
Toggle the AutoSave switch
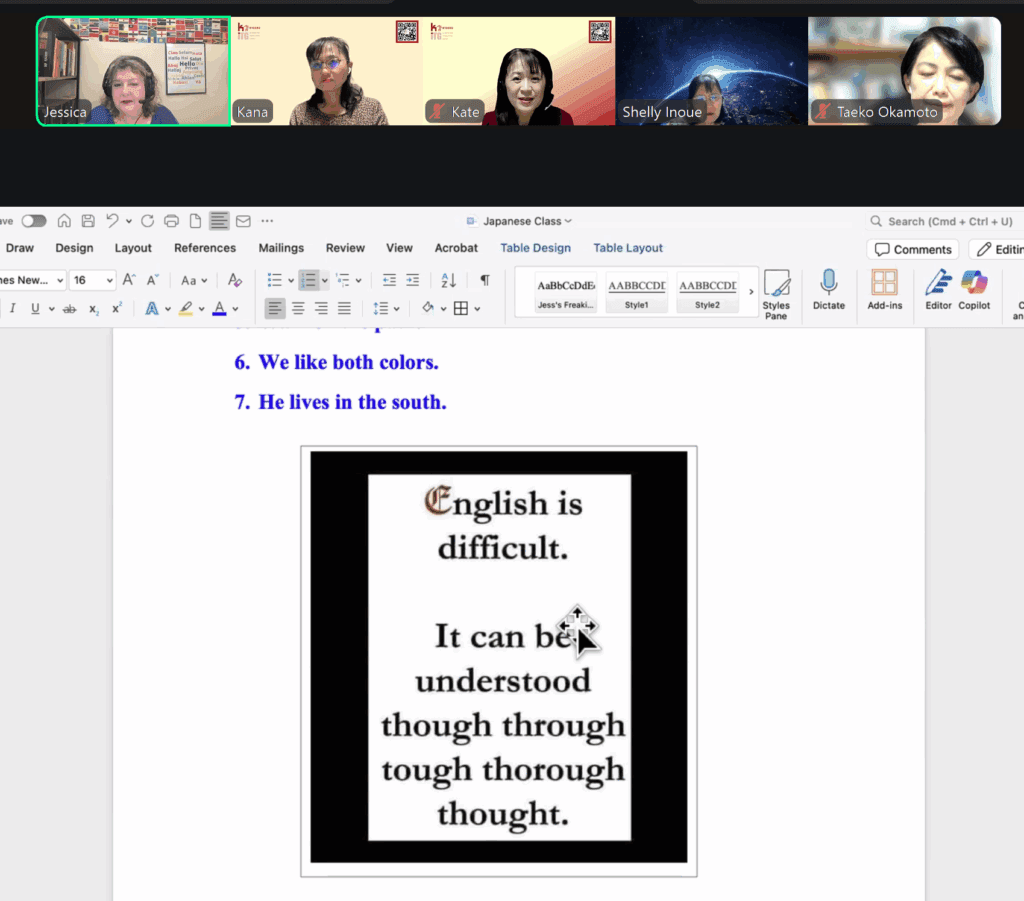(x=34, y=221)
